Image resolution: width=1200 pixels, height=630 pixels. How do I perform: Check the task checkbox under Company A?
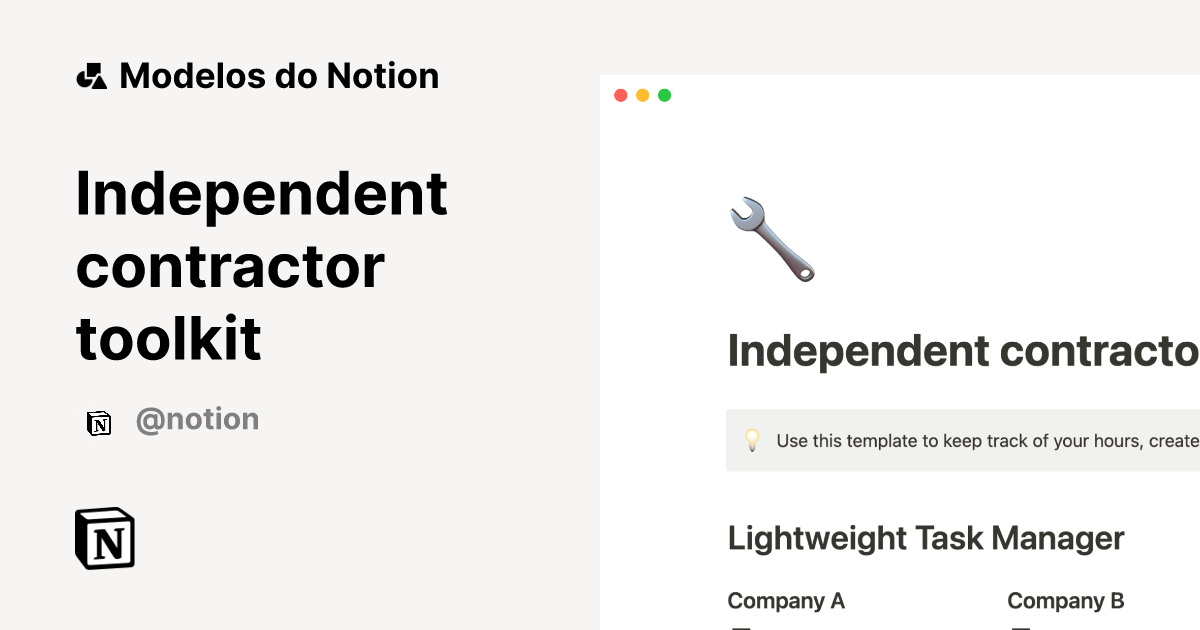[x=741, y=627]
